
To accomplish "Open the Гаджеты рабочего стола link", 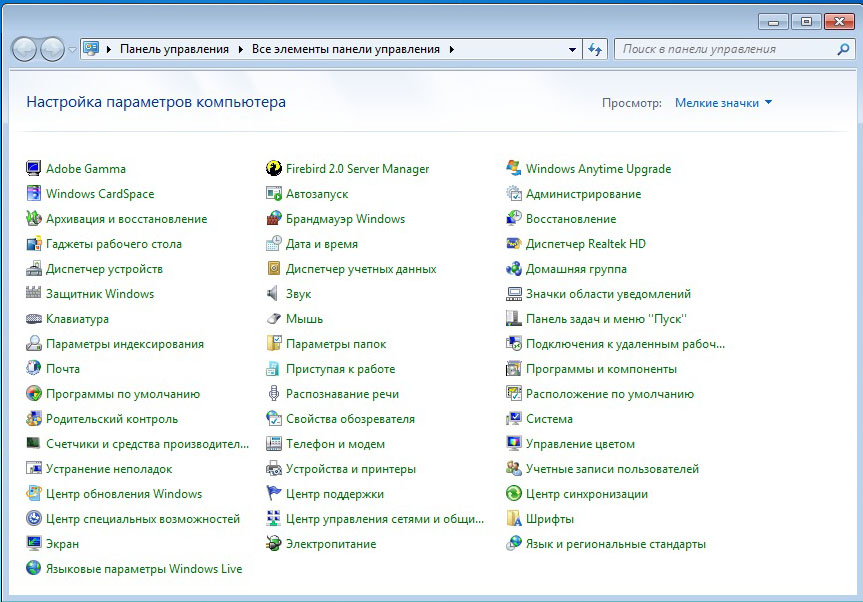I will 114,244.
